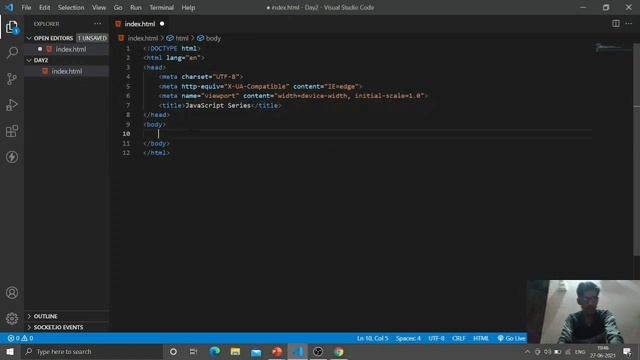
Task: Open the Selection menu
Action: pyautogui.click(x=71, y=7)
